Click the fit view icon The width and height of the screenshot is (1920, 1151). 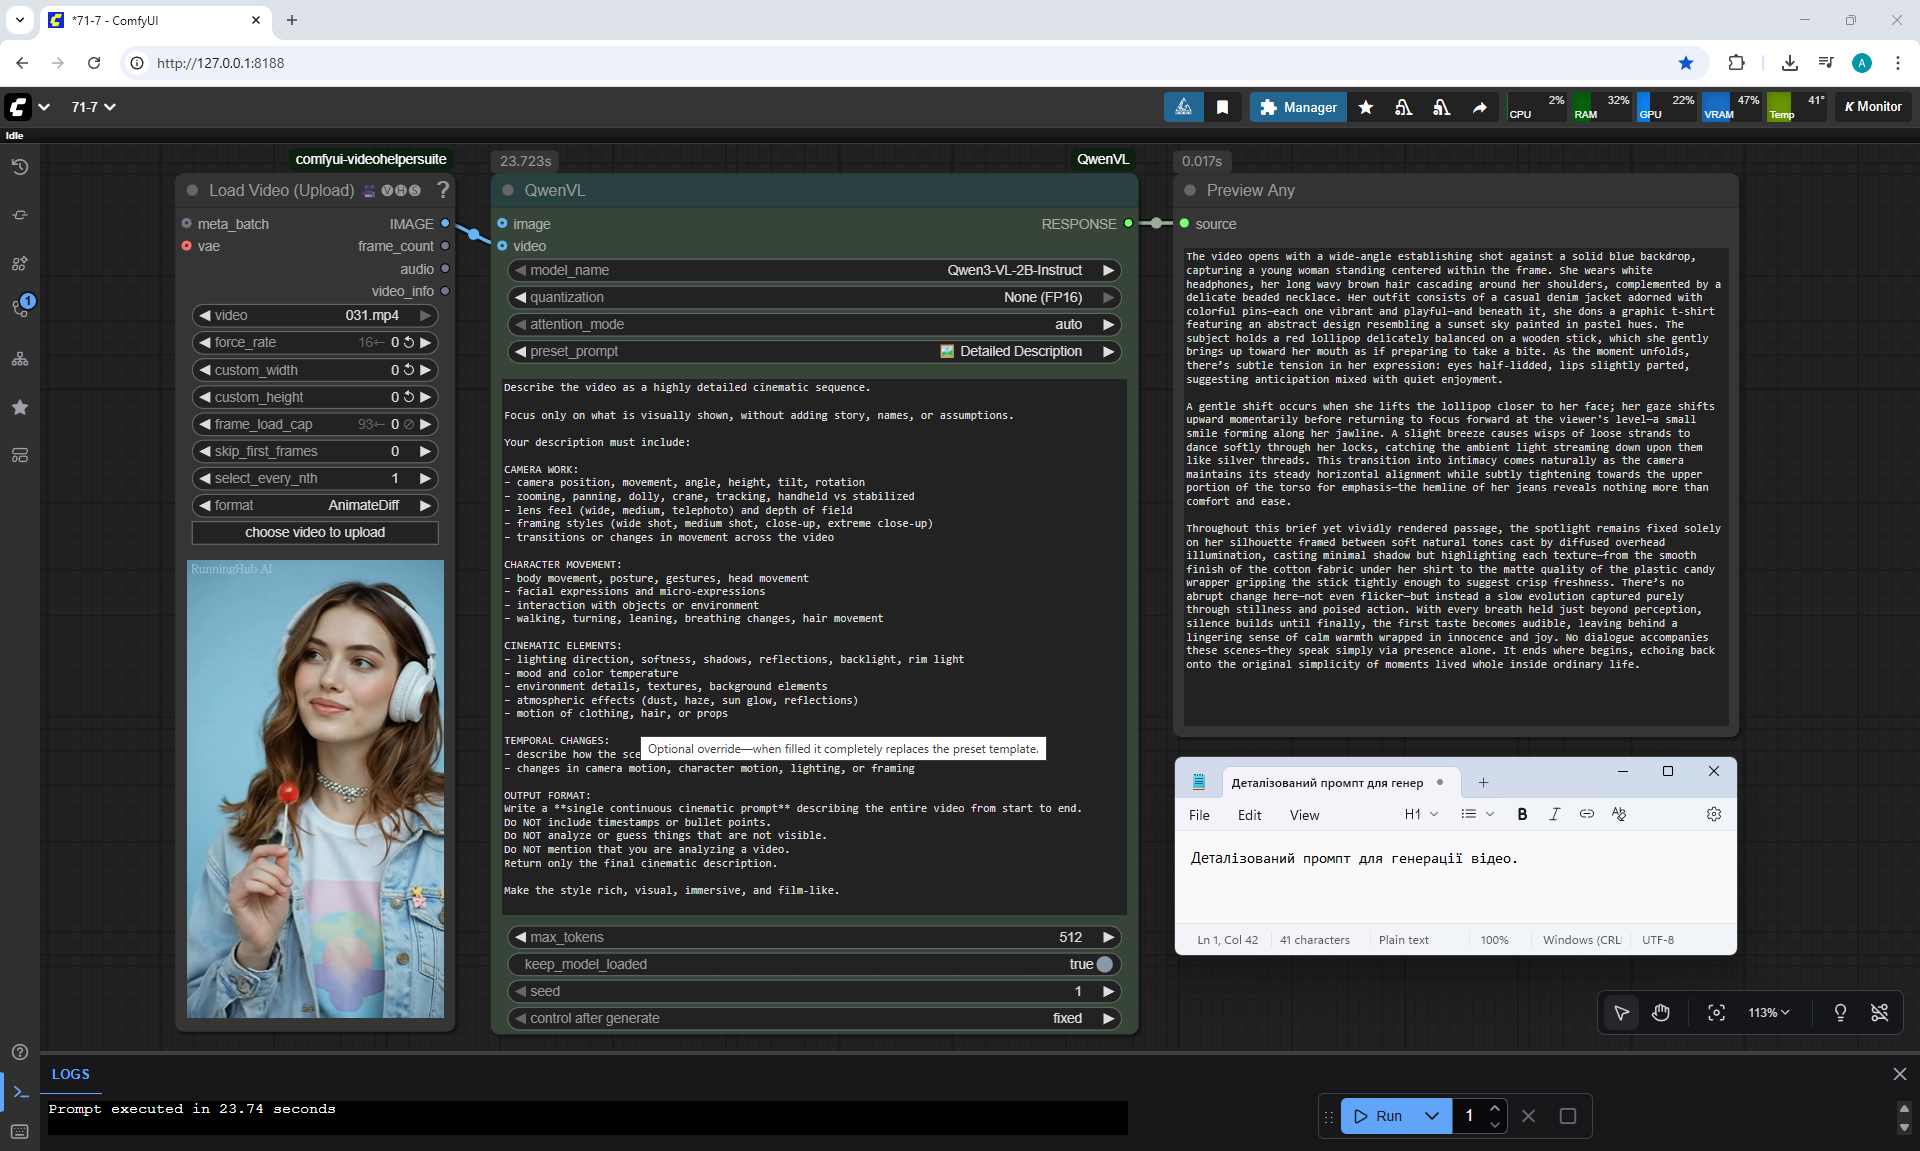pos(1716,1013)
